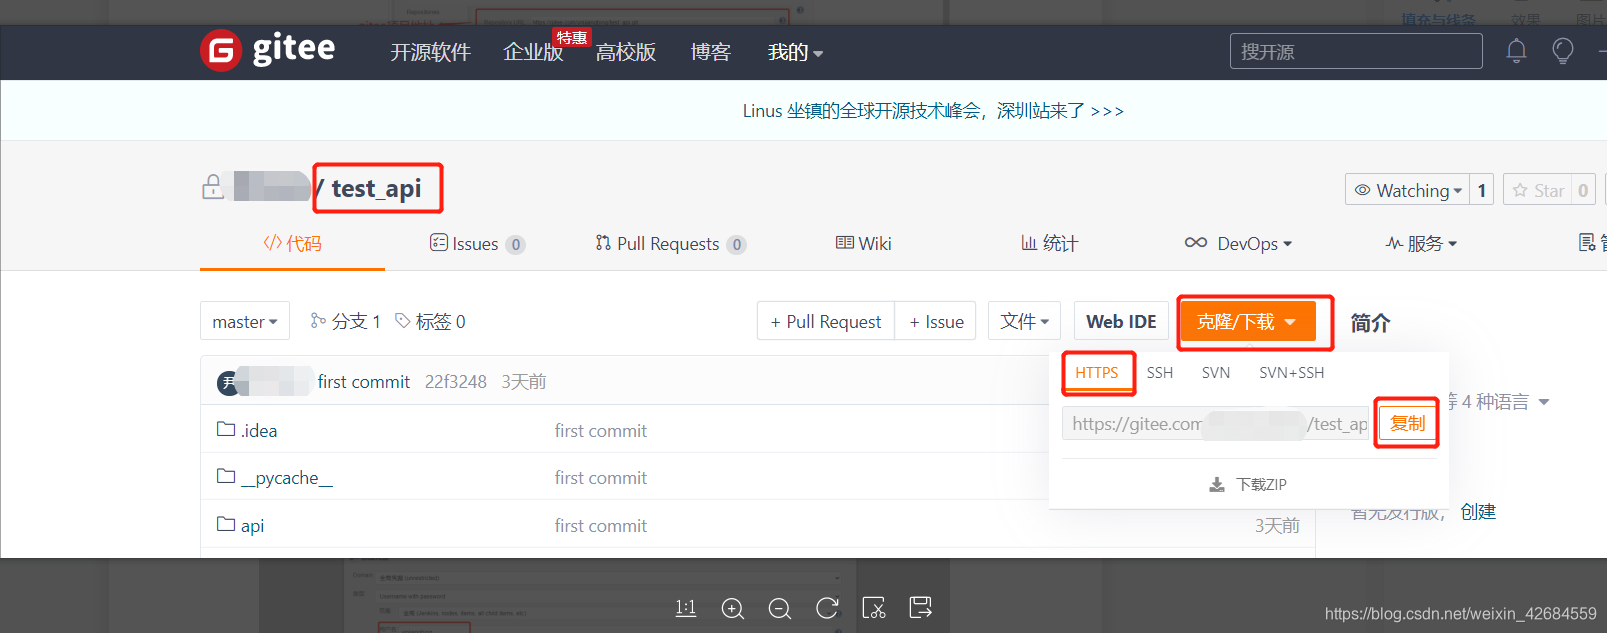Click the image viewer rotate icon
The width and height of the screenshot is (1607, 633).
point(827,608)
